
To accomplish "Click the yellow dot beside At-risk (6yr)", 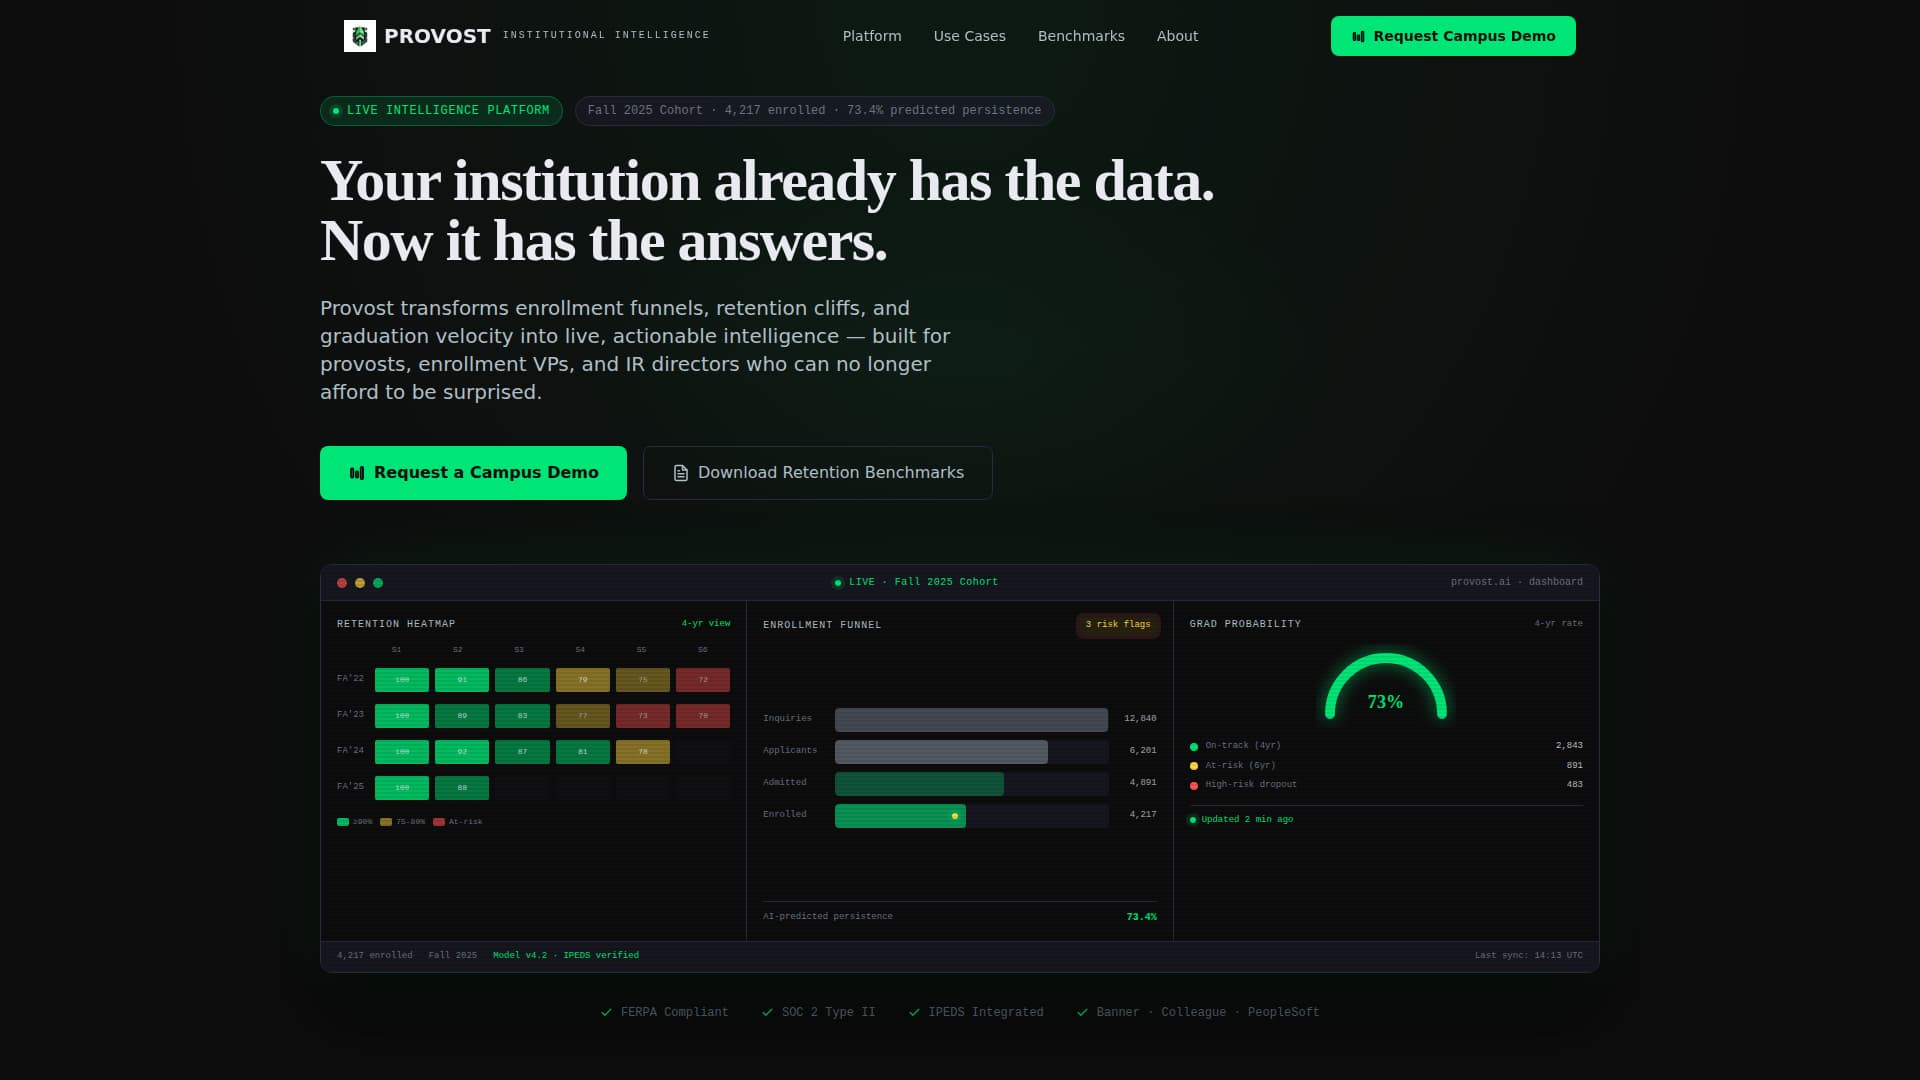I will tap(1194, 766).
